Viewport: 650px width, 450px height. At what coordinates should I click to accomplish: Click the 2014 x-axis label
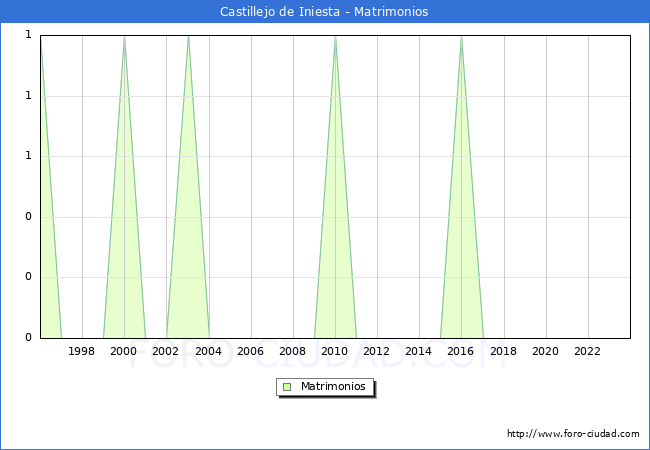419,351
